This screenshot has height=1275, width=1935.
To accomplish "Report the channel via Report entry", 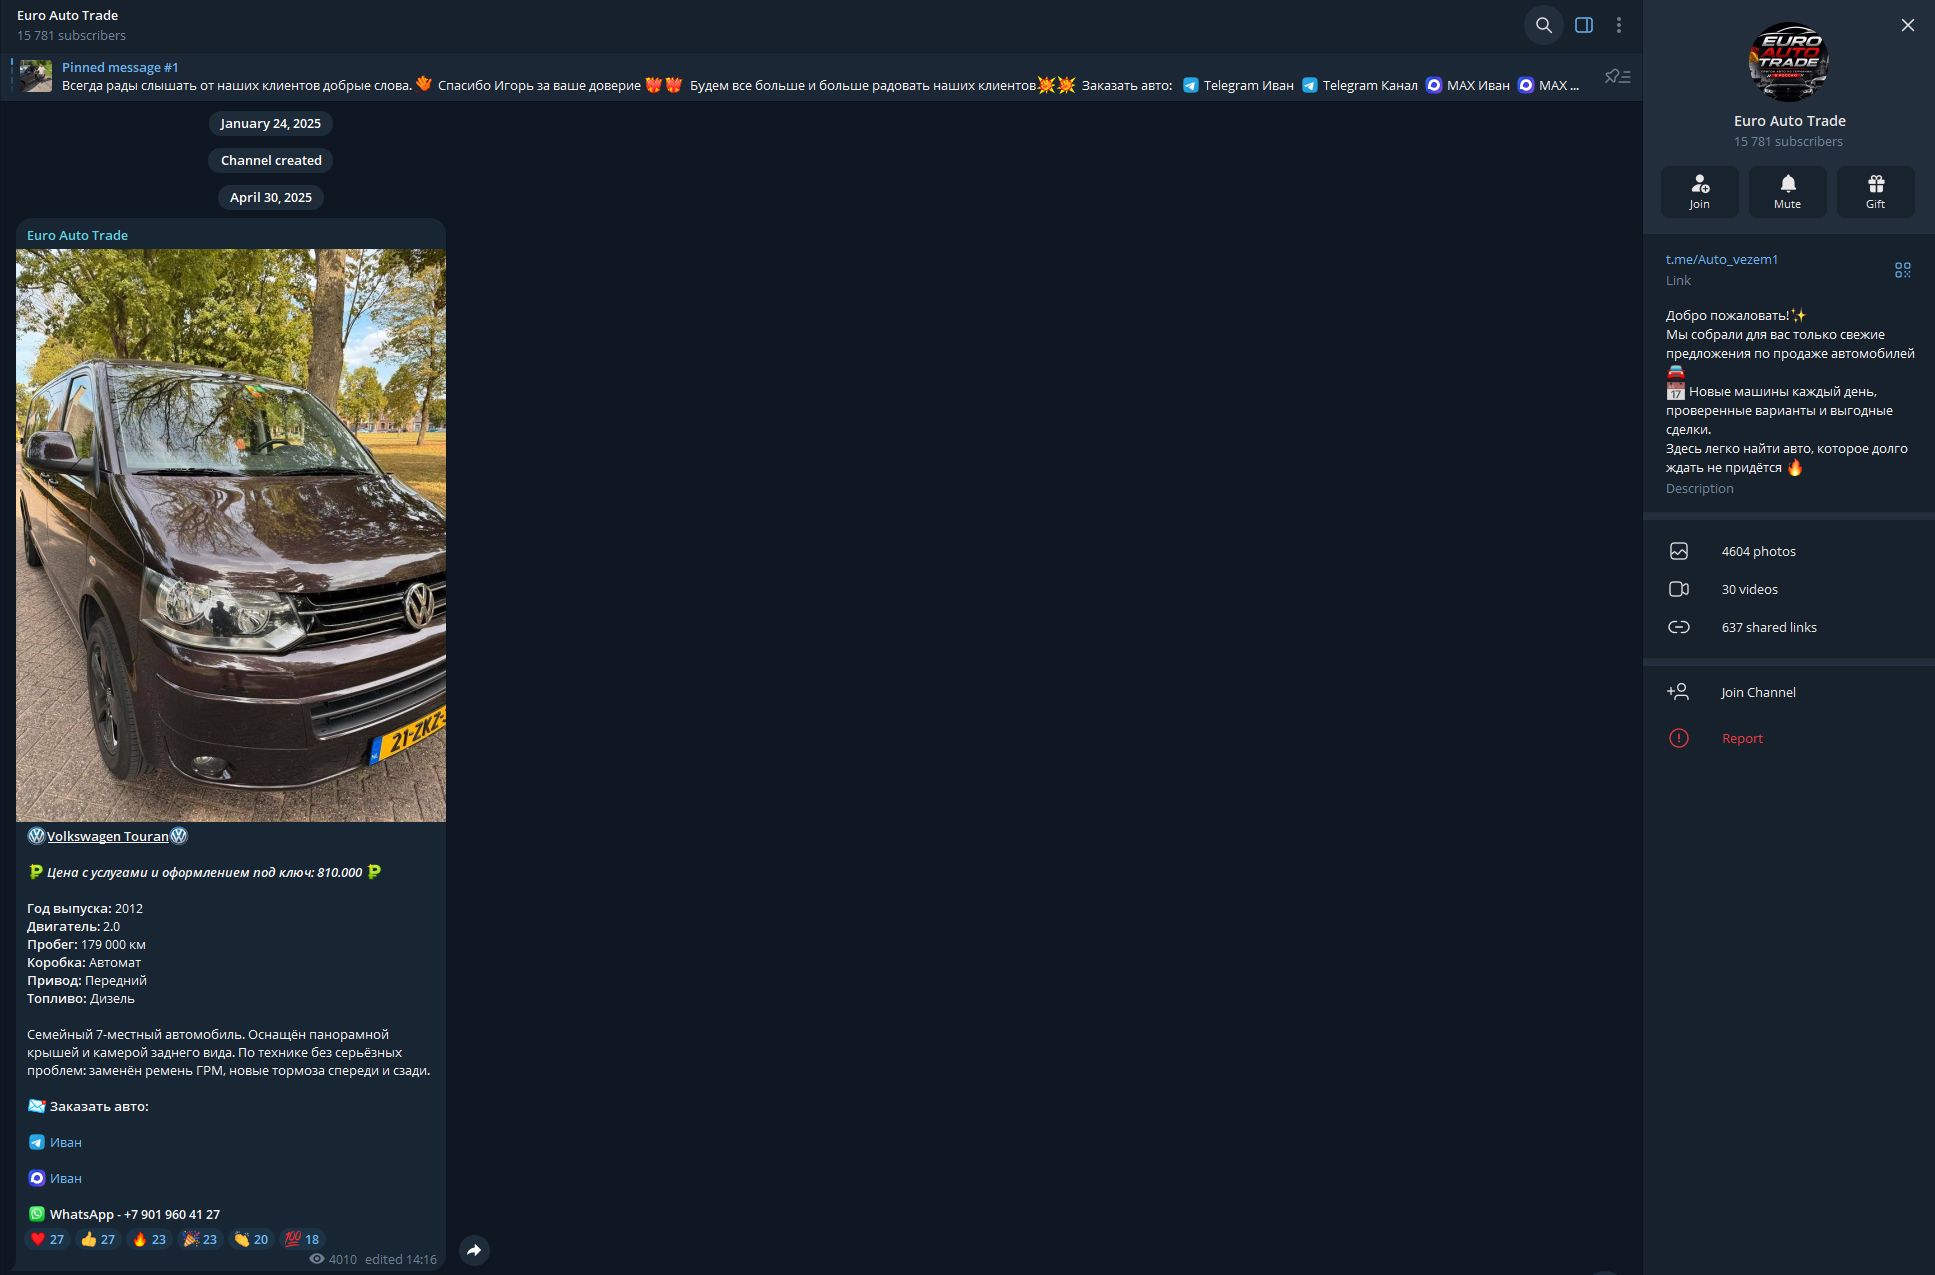I will click(x=1789, y=738).
